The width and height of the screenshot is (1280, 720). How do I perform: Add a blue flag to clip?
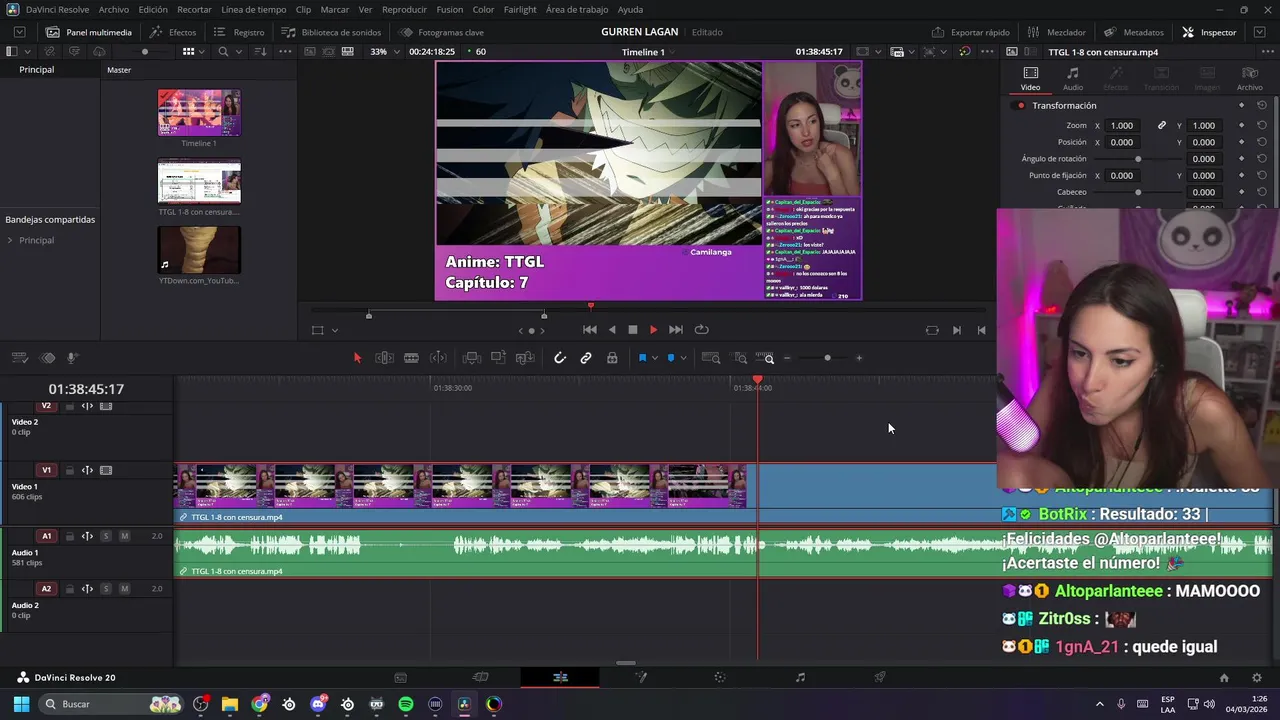[642, 358]
